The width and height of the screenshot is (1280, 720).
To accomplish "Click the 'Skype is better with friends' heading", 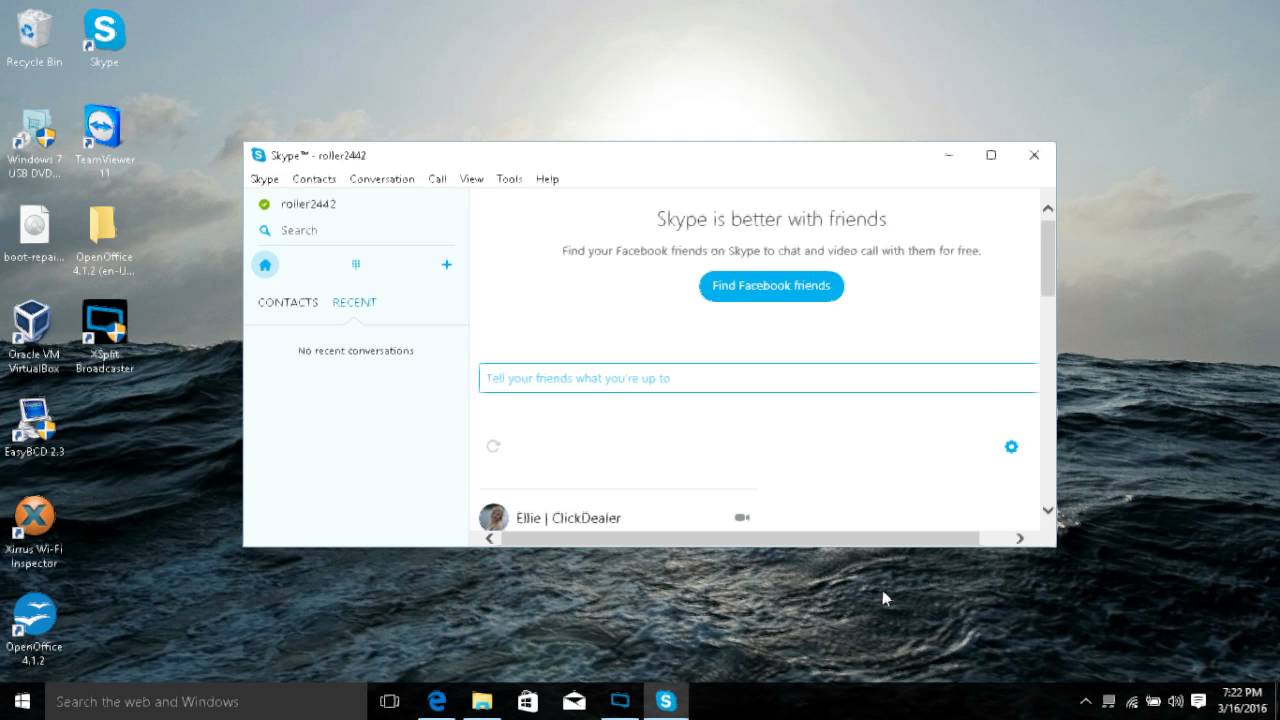I will tap(771, 219).
